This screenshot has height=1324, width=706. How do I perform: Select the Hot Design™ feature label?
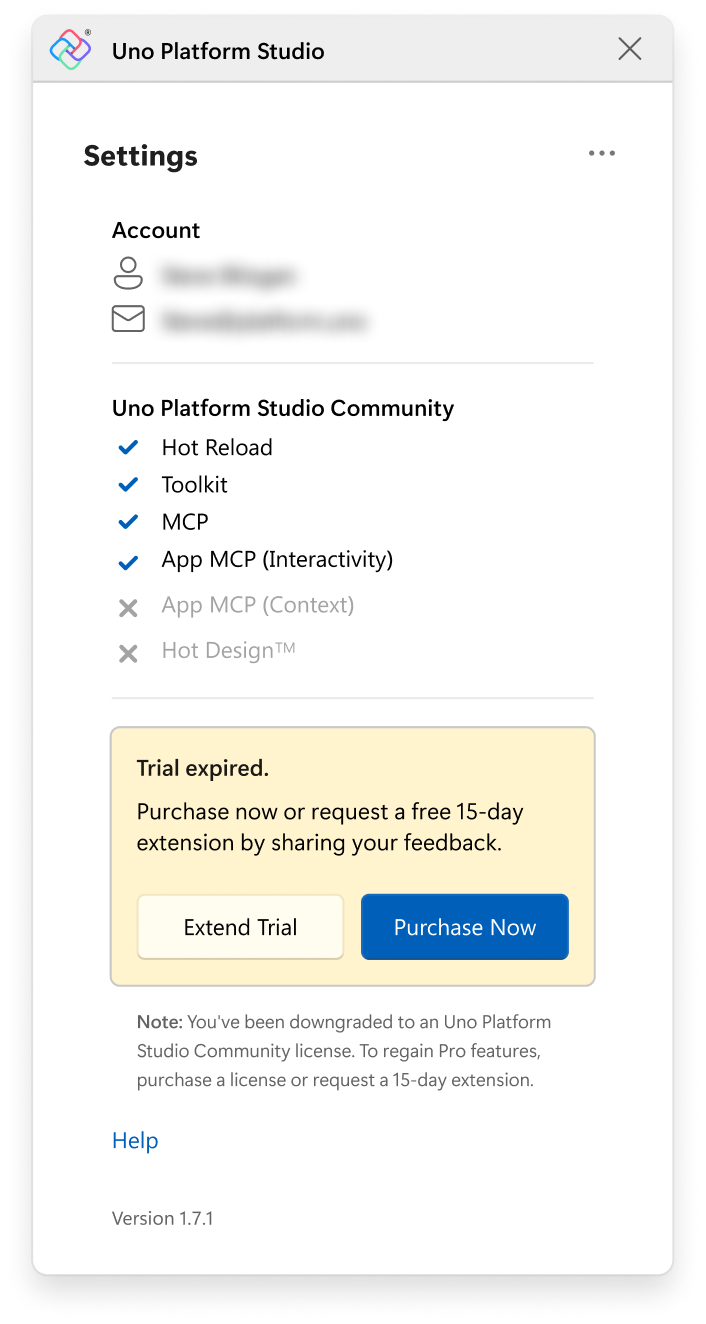pos(229,651)
